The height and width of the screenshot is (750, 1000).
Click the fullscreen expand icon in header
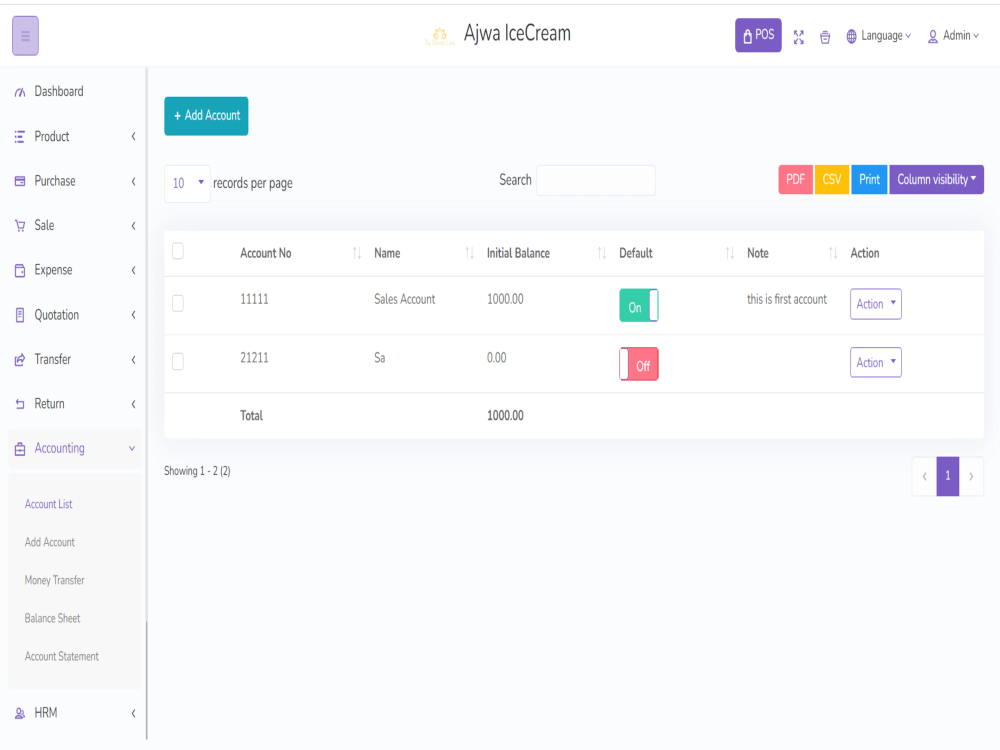(x=799, y=36)
